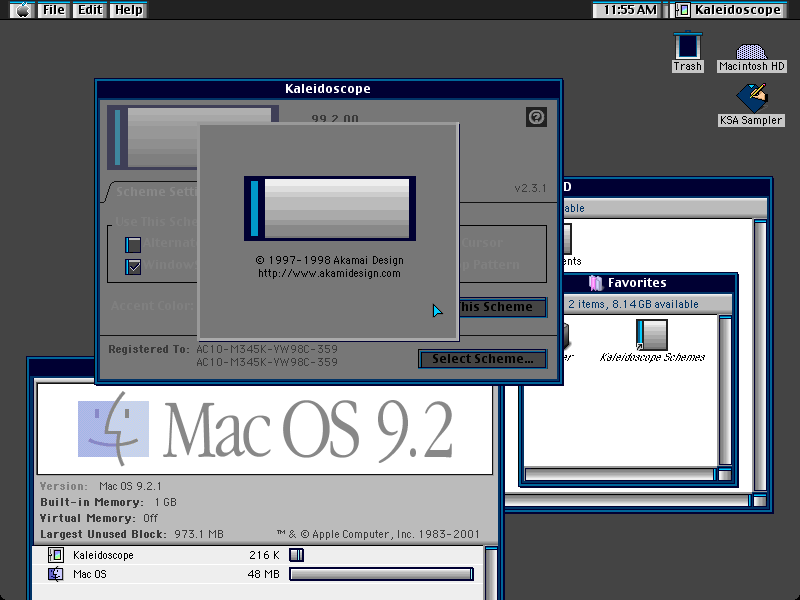Click the Registered To label
800x600 pixels.
coord(149,349)
